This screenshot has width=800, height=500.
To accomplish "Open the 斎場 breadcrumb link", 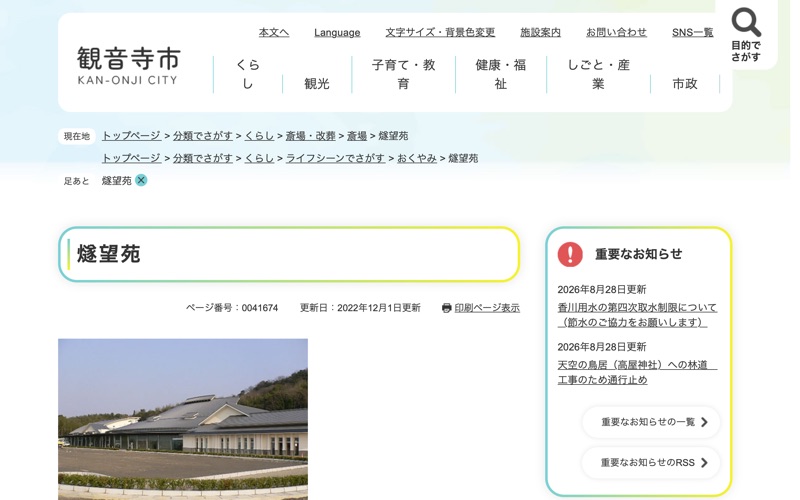I will click(357, 136).
